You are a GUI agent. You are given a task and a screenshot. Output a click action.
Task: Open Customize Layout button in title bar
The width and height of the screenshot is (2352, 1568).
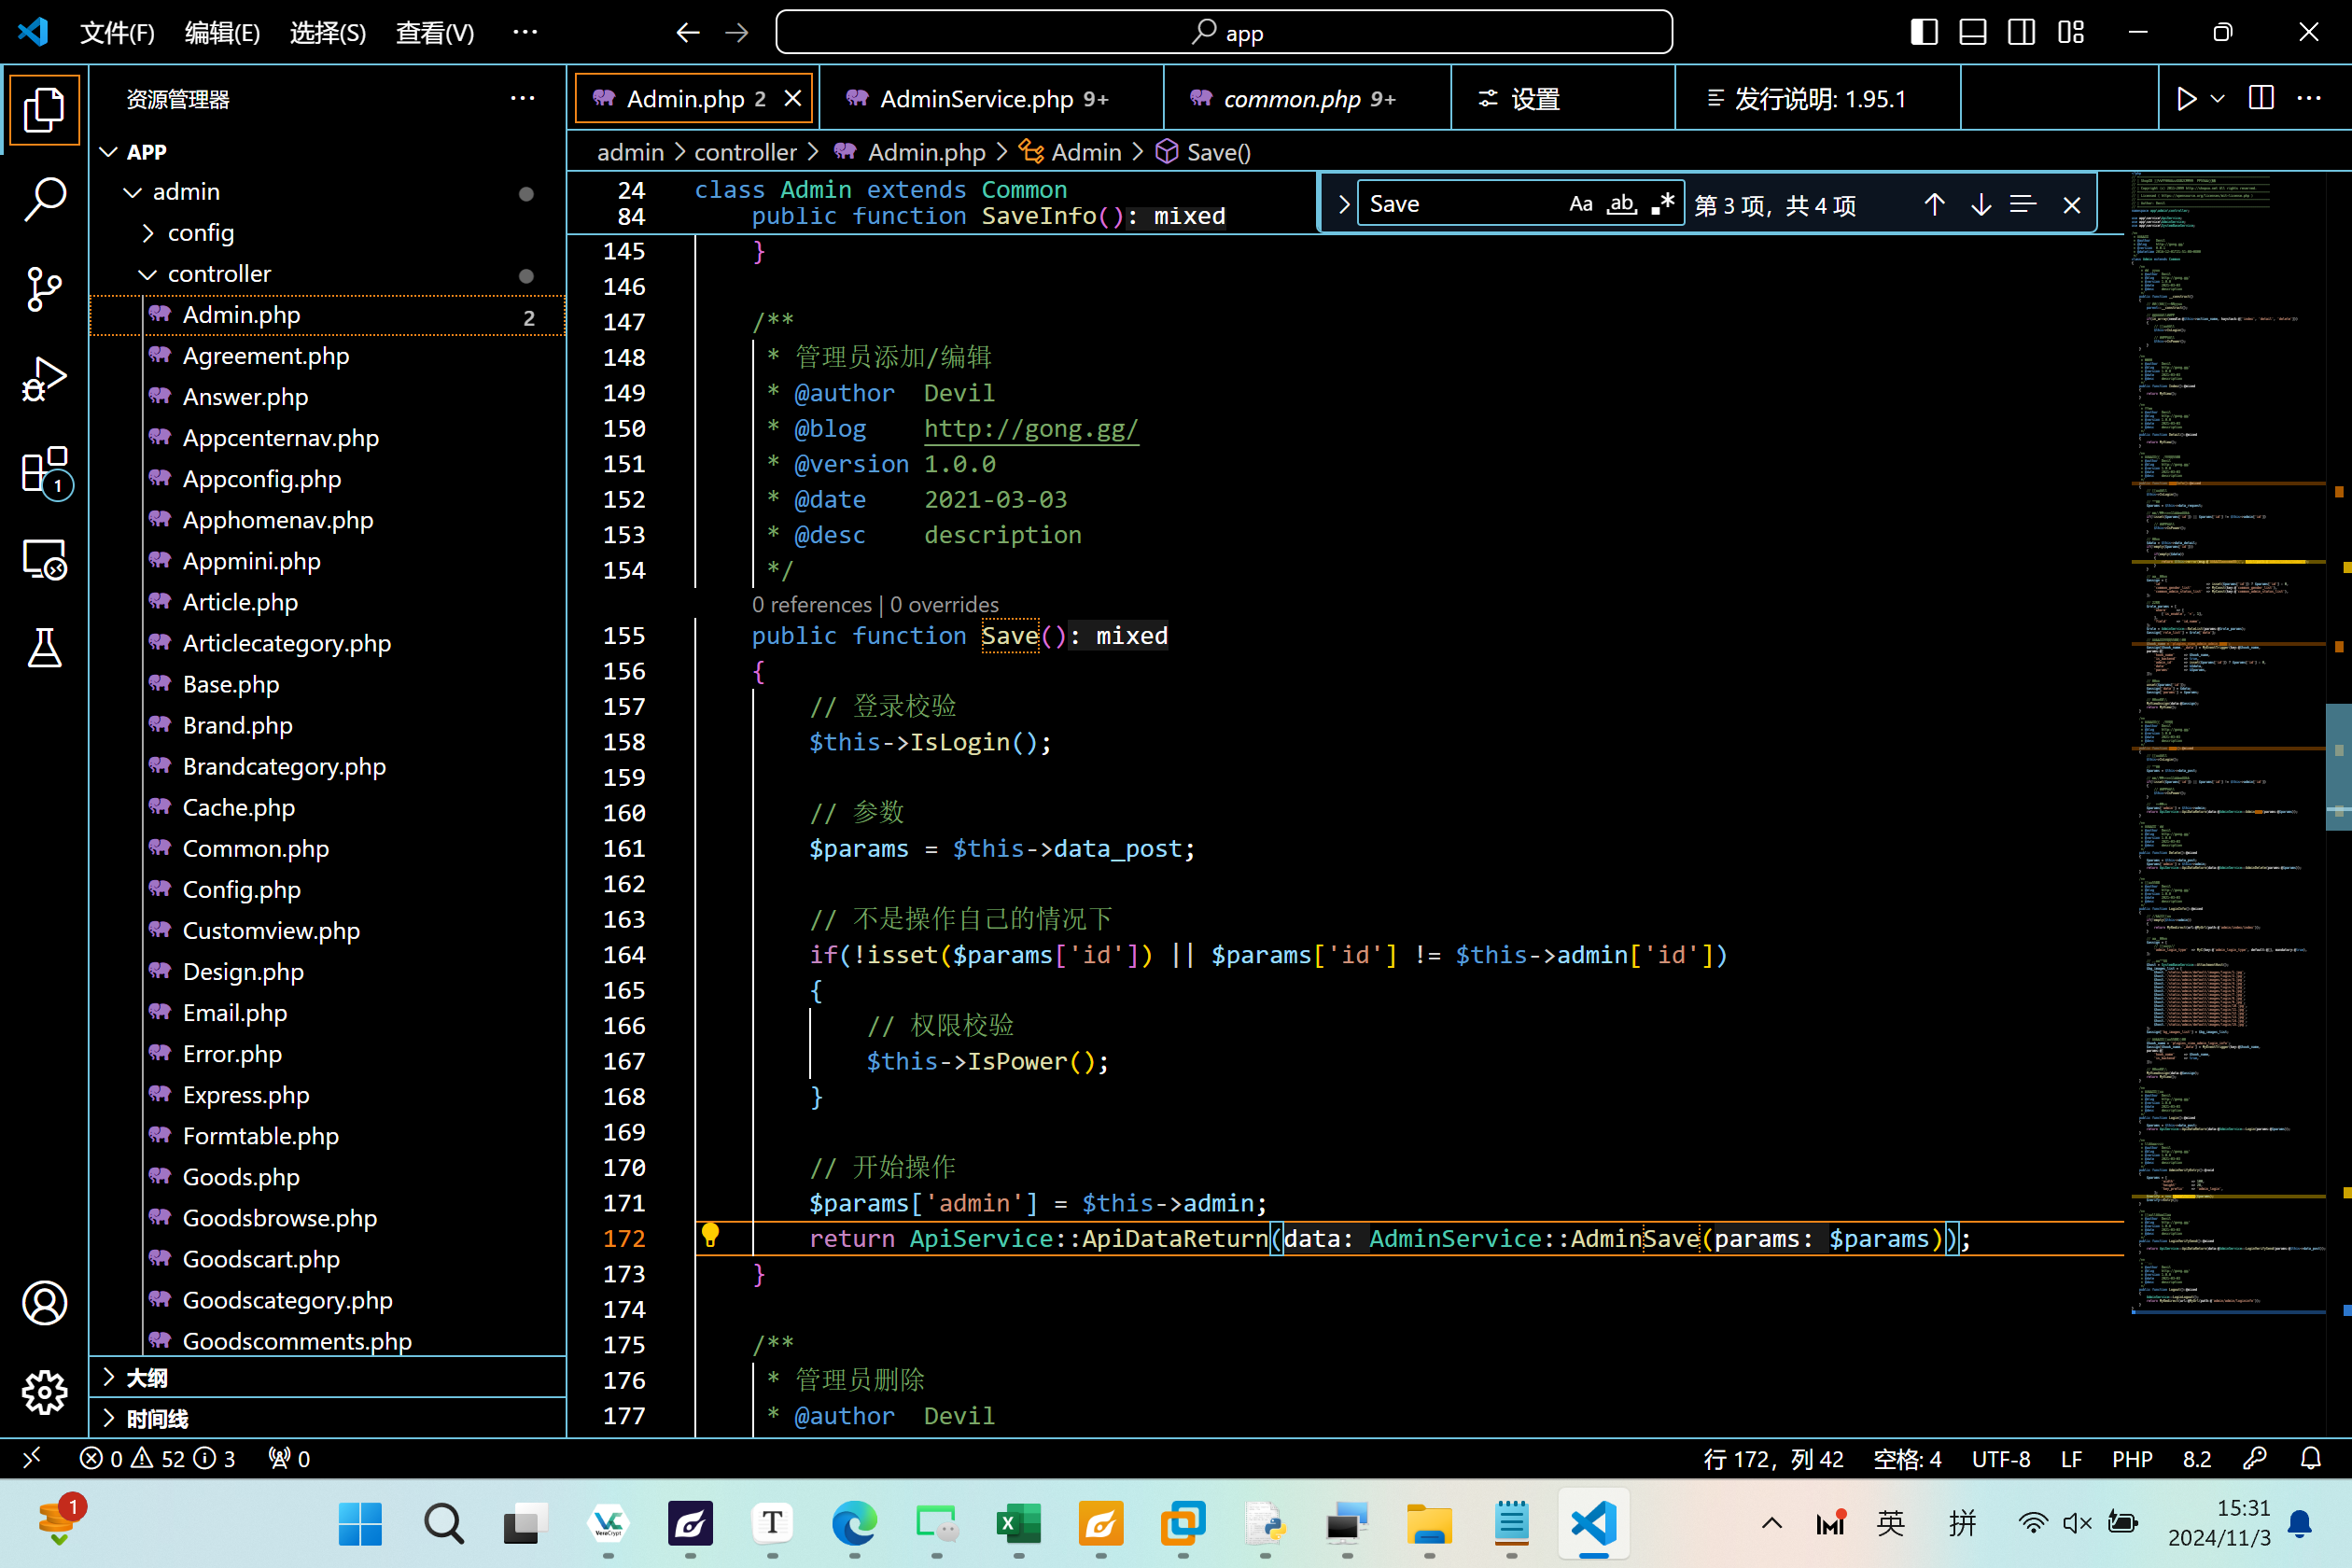[x=2071, y=33]
